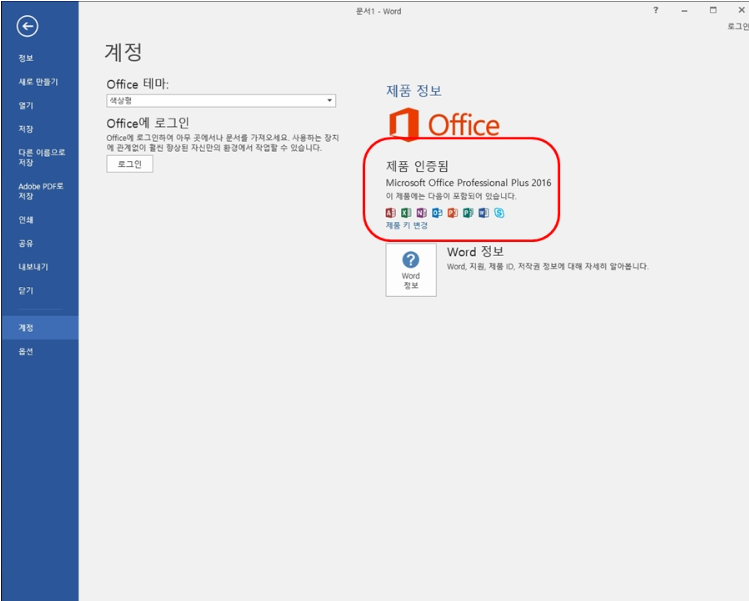Select 정보 in the left sidebar
The height and width of the screenshot is (601, 749).
pyautogui.click(x=26, y=58)
